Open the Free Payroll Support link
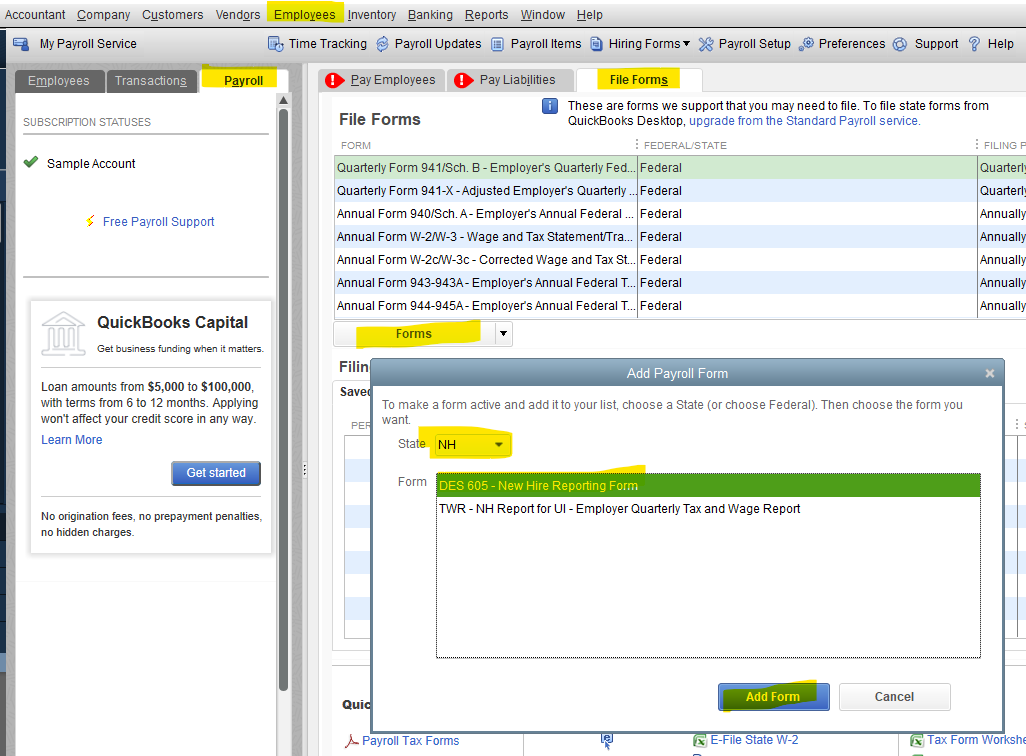The width and height of the screenshot is (1026, 756). pos(158,222)
